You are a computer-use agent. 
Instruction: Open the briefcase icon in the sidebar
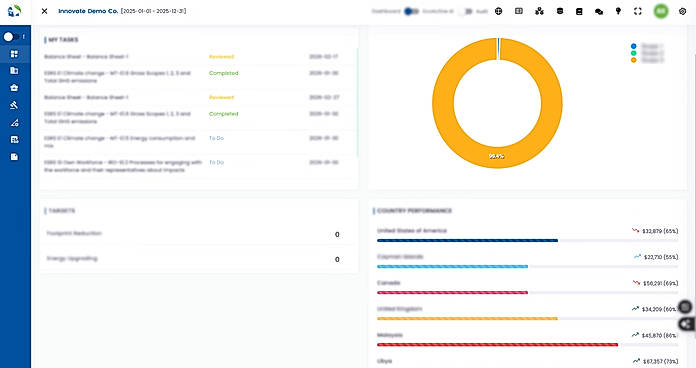coord(14,88)
